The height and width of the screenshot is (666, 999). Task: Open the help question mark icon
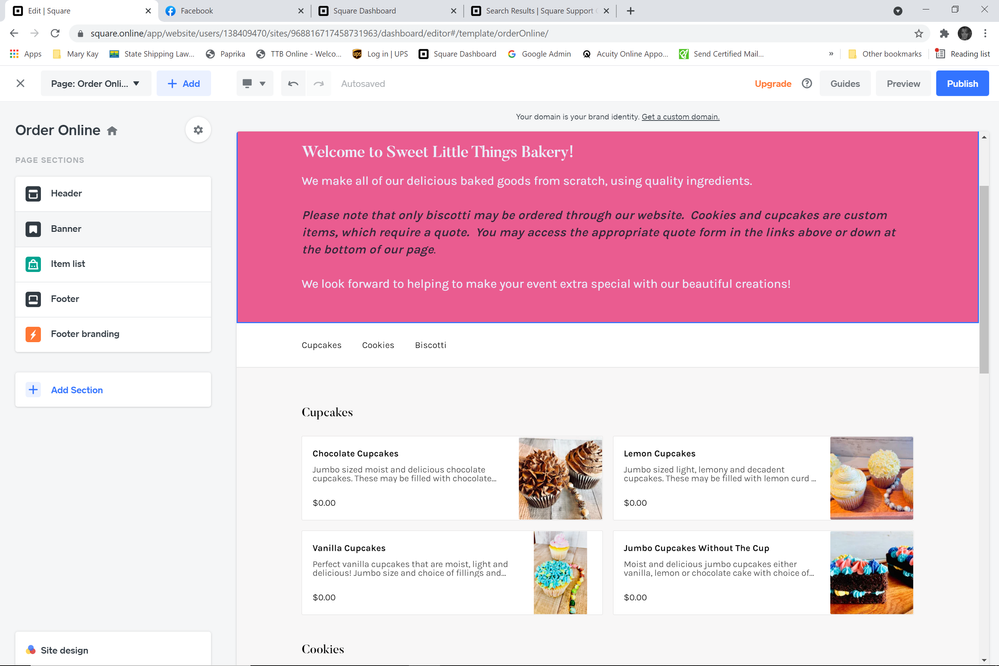click(x=807, y=84)
